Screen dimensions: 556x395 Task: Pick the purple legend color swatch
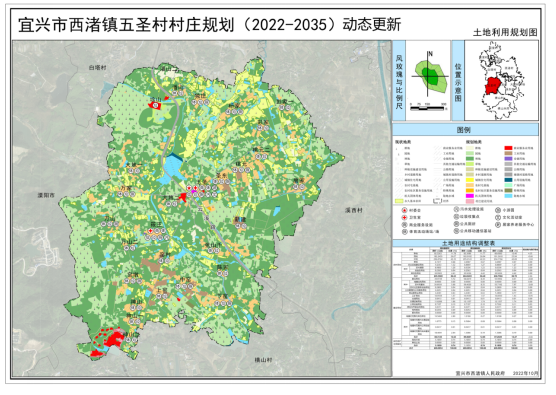(x=509, y=159)
